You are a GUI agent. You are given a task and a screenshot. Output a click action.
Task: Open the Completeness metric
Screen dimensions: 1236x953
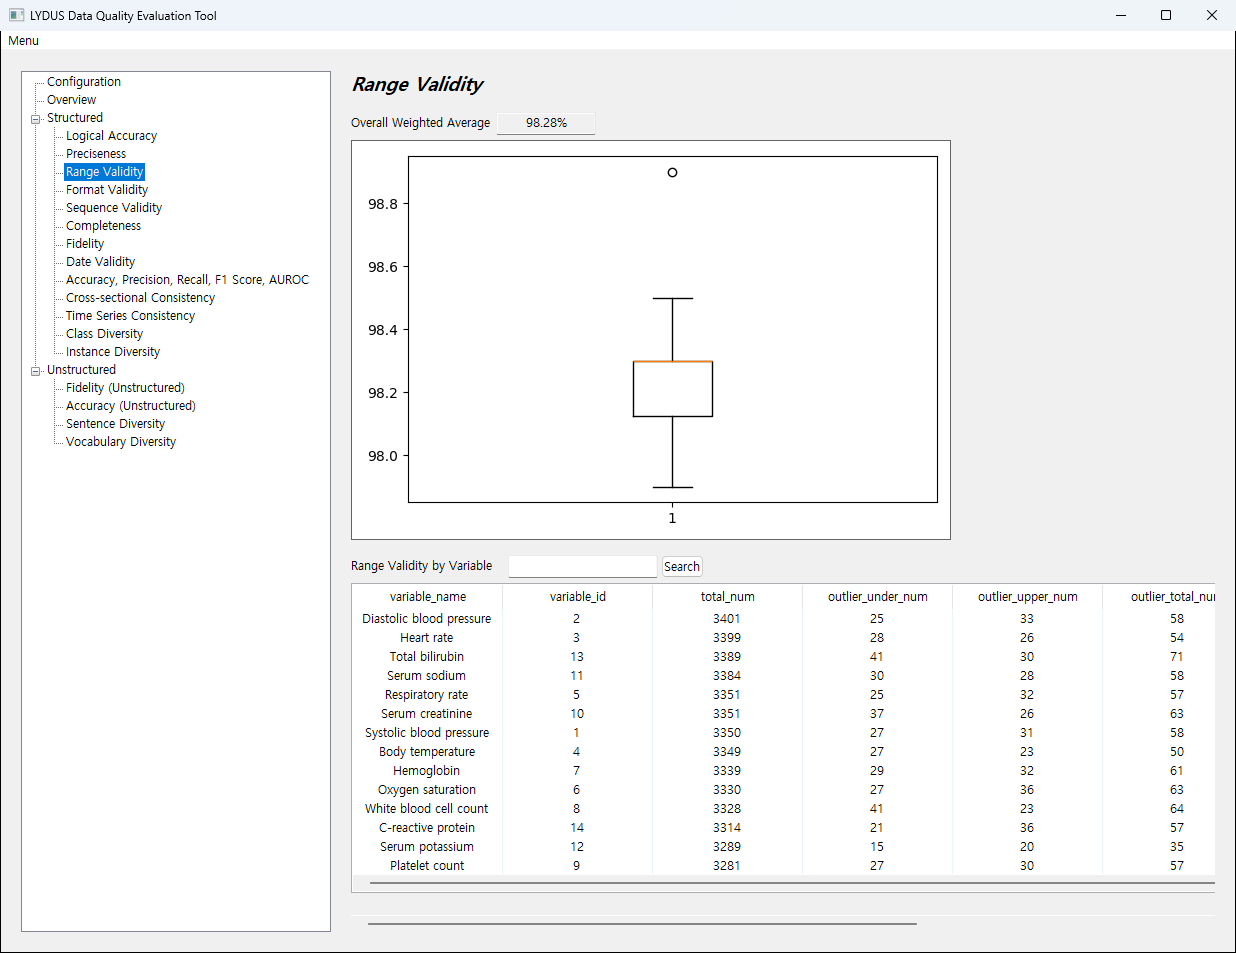(103, 226)
